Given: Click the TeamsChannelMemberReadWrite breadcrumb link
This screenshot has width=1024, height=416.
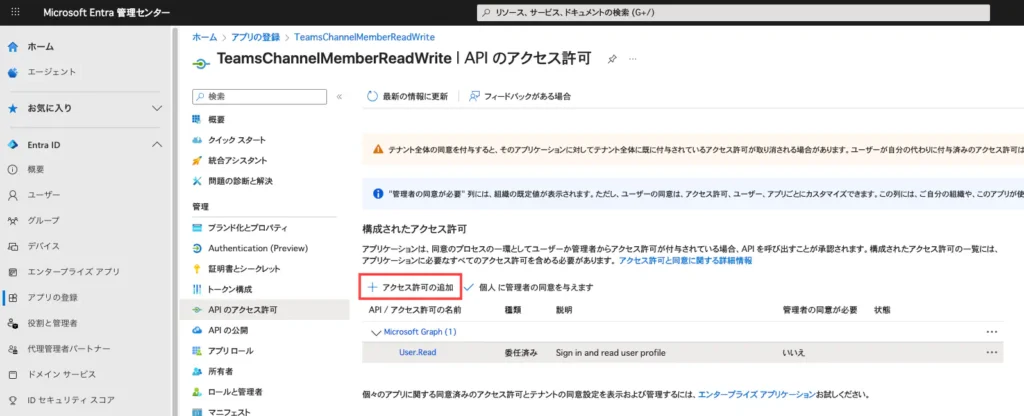Looking at the screenshot, I should point(364,37).
